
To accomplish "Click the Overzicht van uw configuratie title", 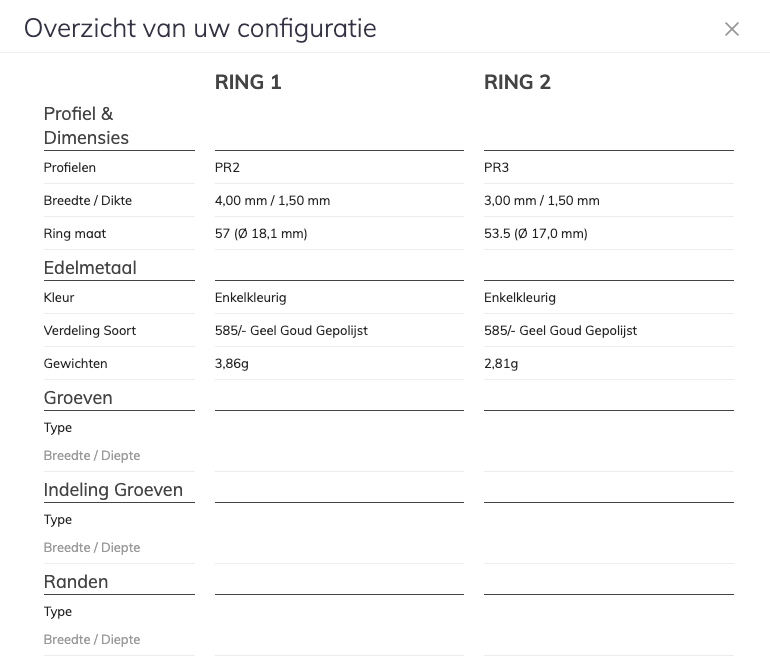I will 200,28.
